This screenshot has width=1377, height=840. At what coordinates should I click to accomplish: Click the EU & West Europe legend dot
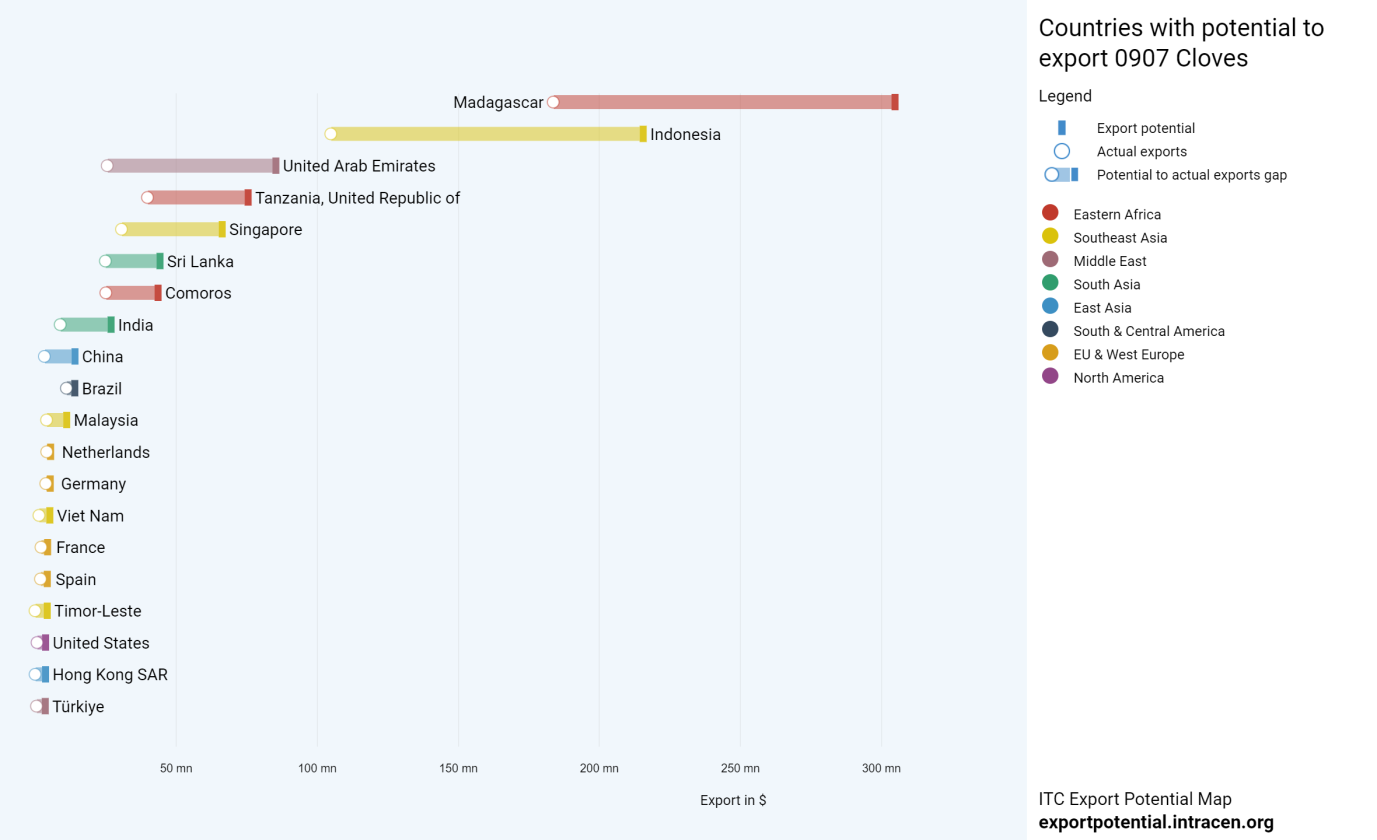tap(1050, 353)
